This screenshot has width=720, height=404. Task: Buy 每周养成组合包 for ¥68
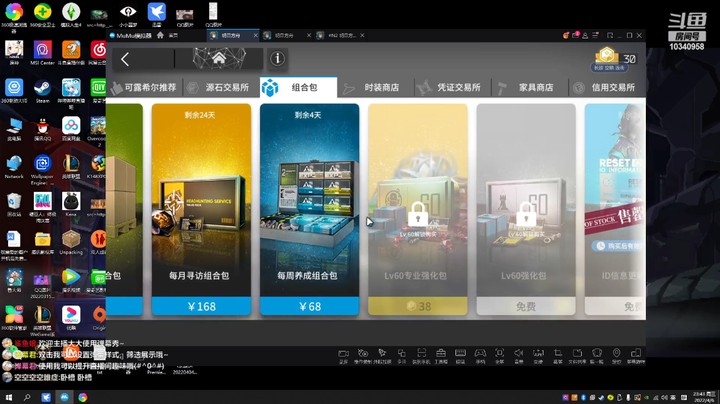click(x=309, y=306)
